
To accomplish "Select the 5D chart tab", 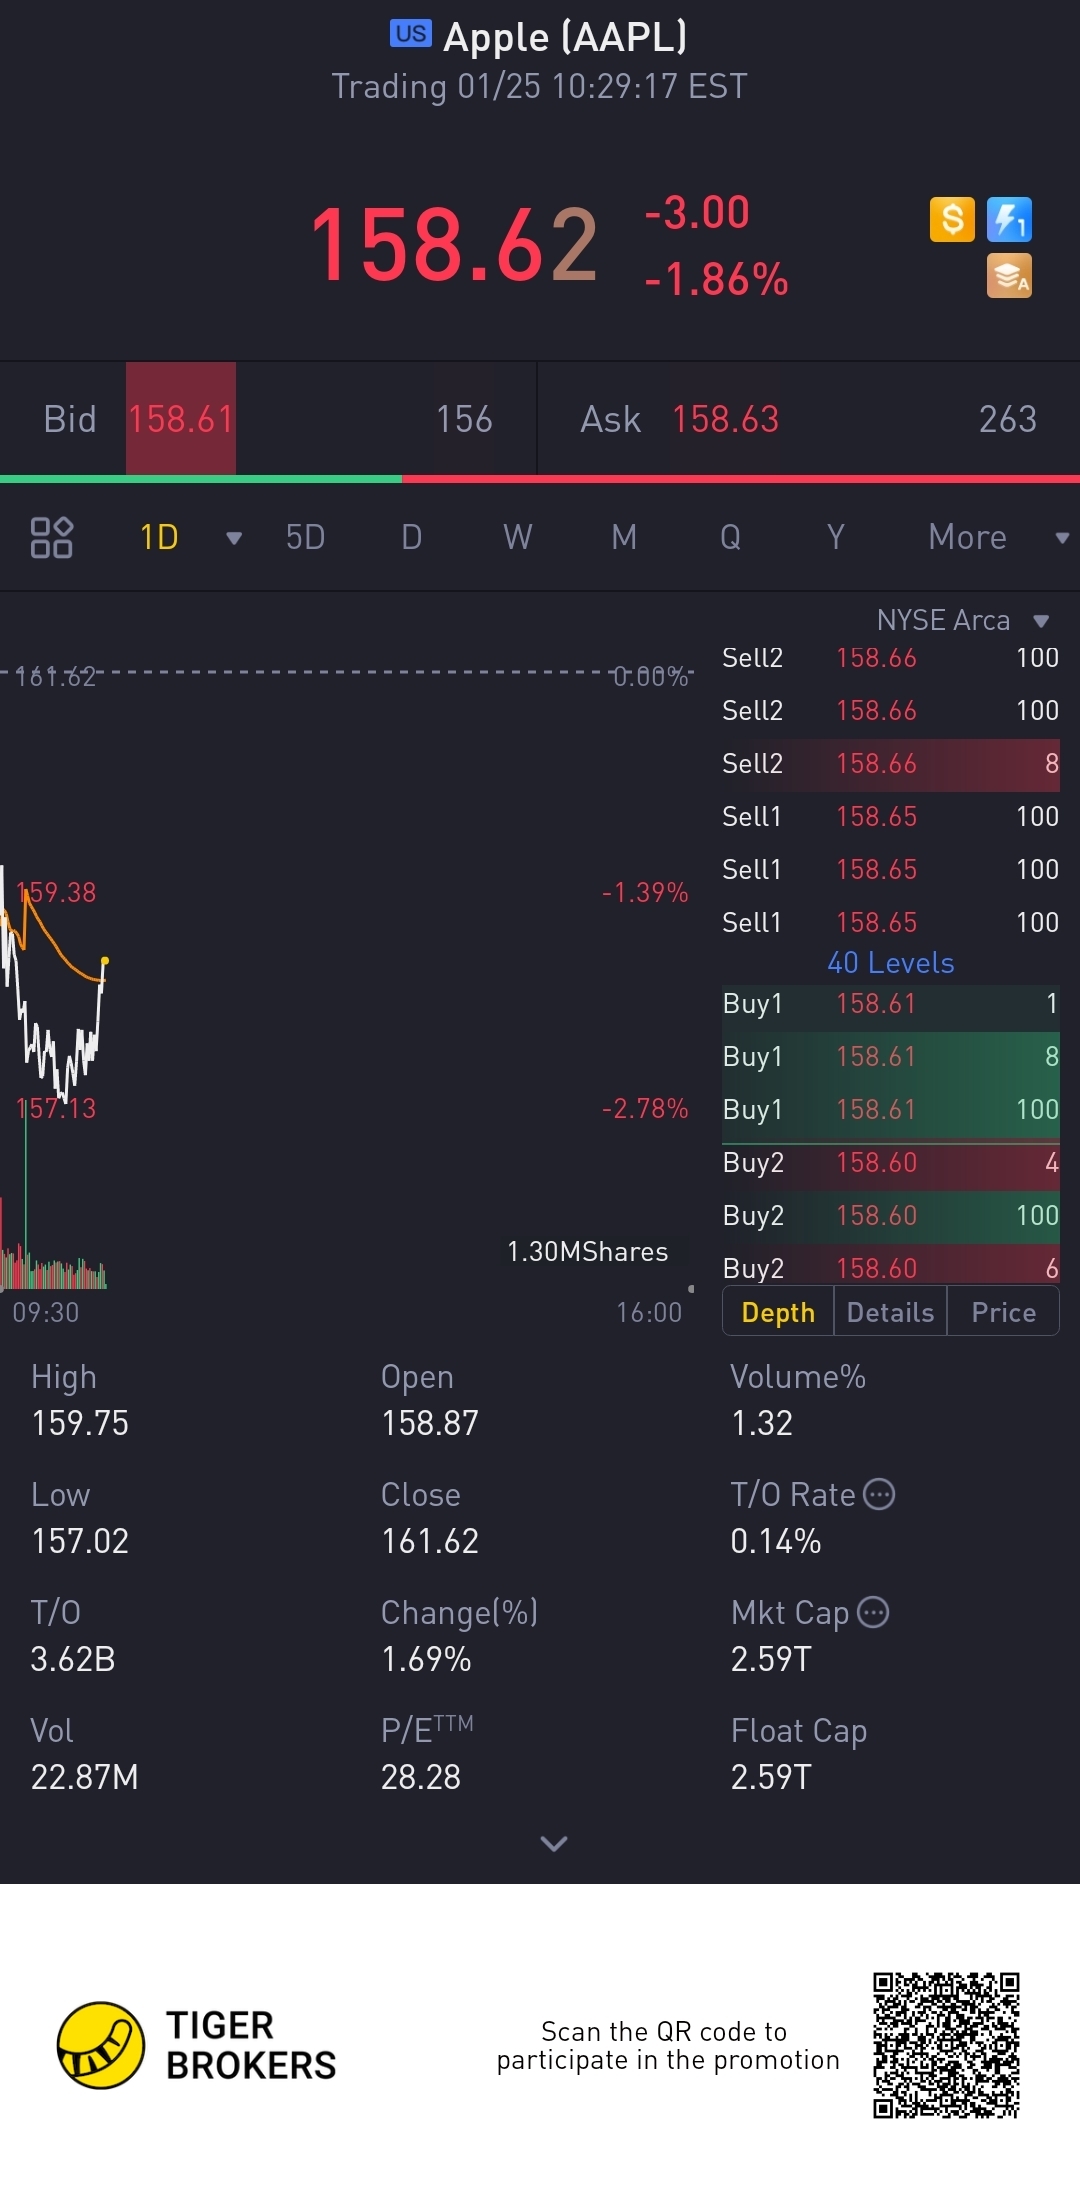I will pyautogui.click(x=305, y=537).
